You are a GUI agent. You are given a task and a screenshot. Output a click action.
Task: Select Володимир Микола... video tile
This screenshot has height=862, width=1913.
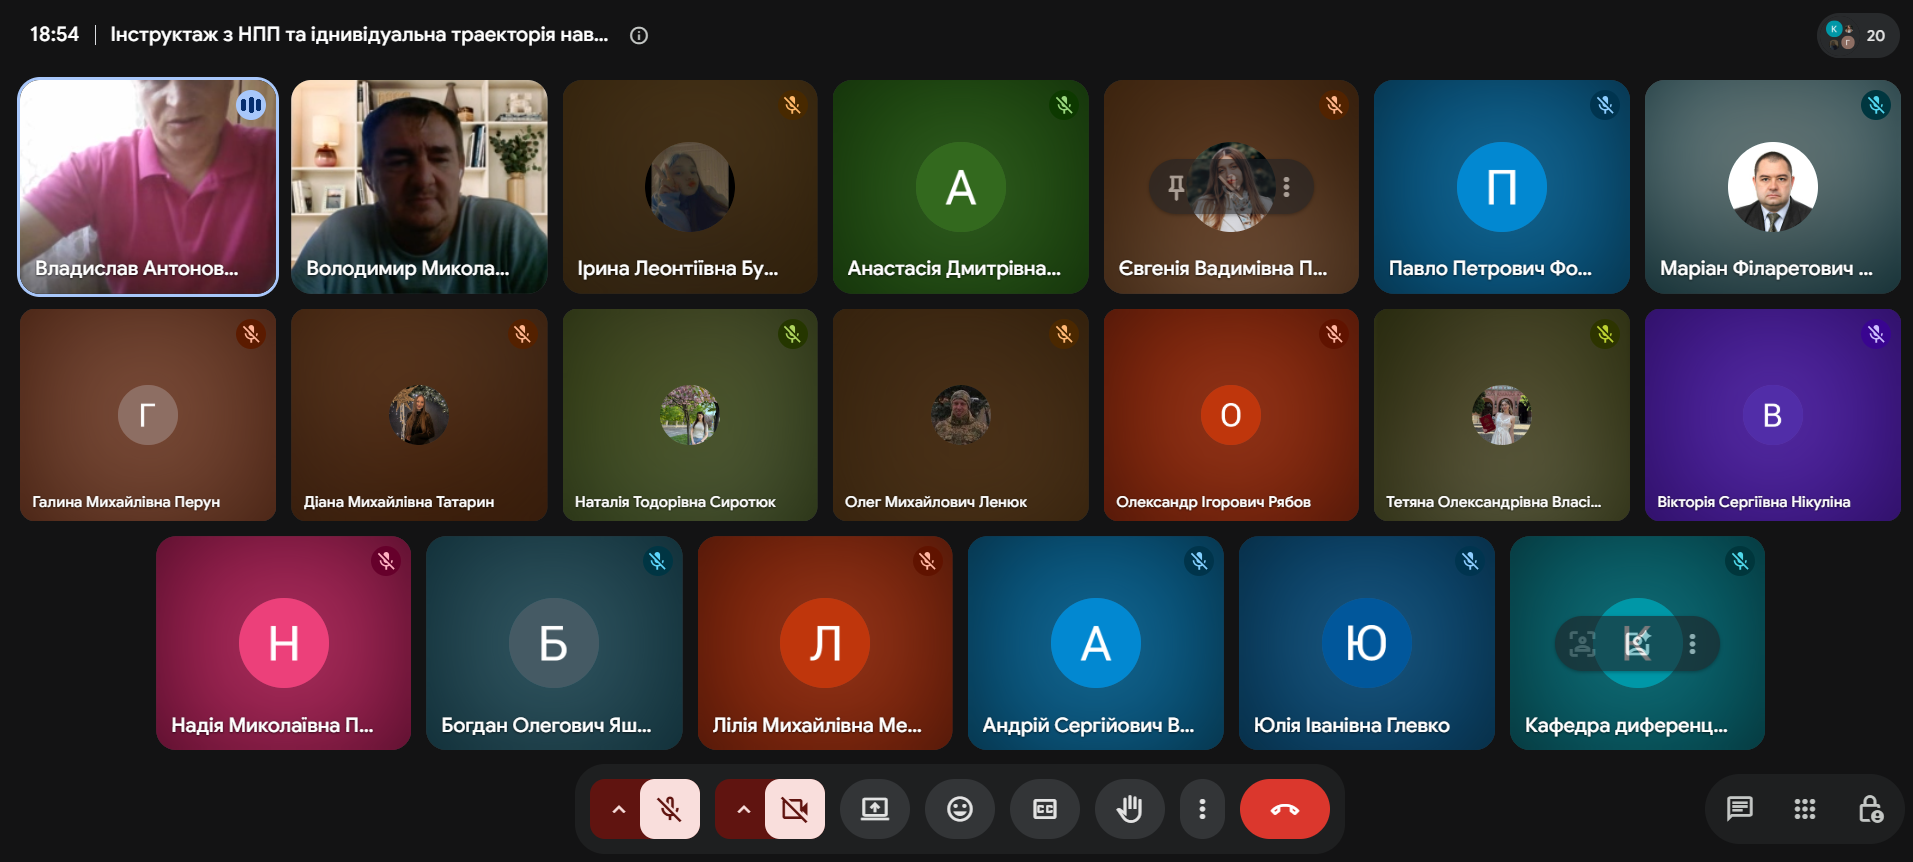[419, 187]
